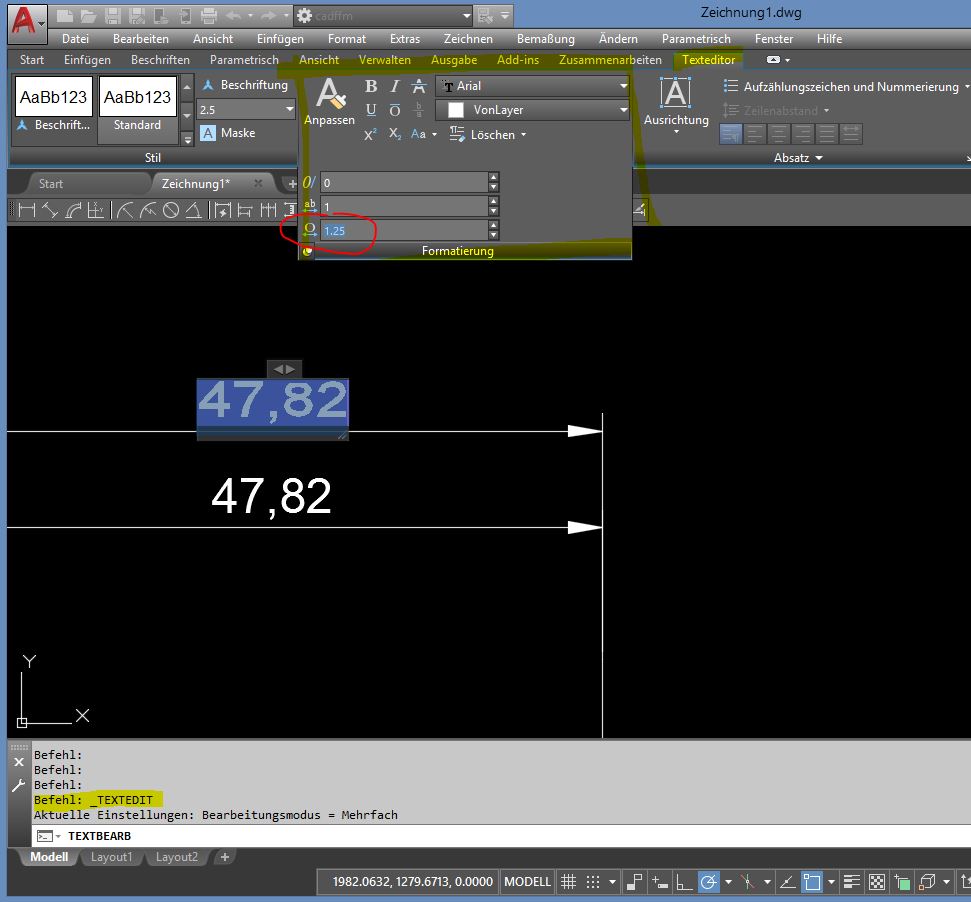The height and width of the screenshot is (902, 971).
Task: Toggle polar tracking in the status bar
Action: coord(709,882)
